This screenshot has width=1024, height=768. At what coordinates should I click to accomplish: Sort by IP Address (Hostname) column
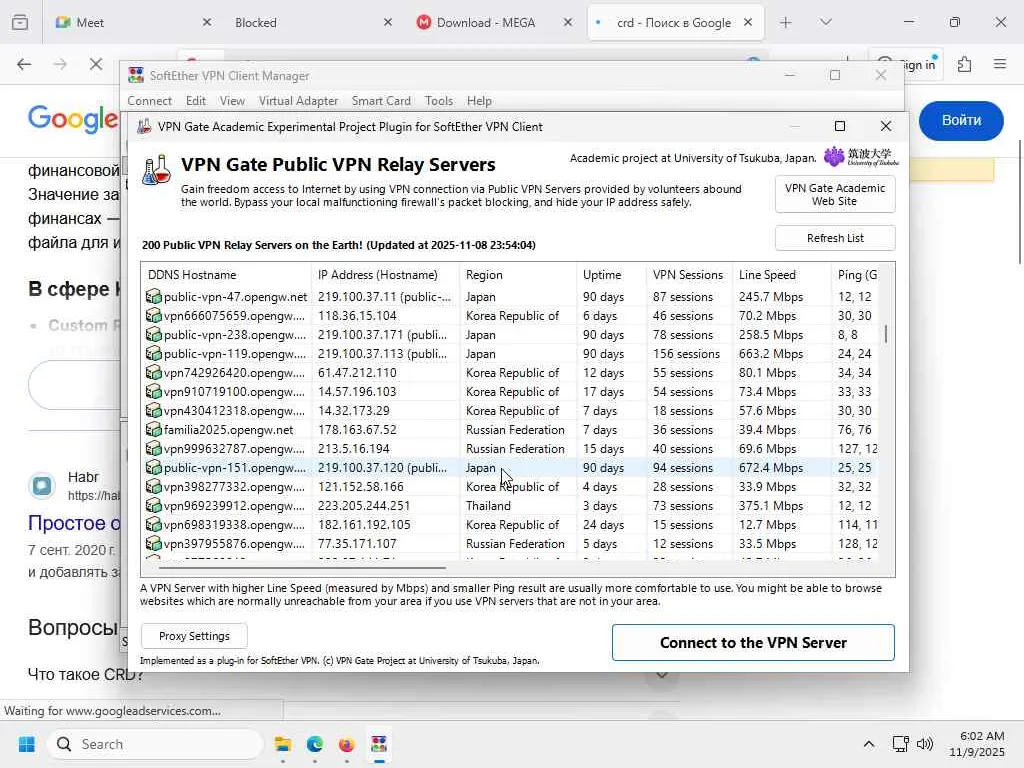pyautogui.click(x=385, y=275)
